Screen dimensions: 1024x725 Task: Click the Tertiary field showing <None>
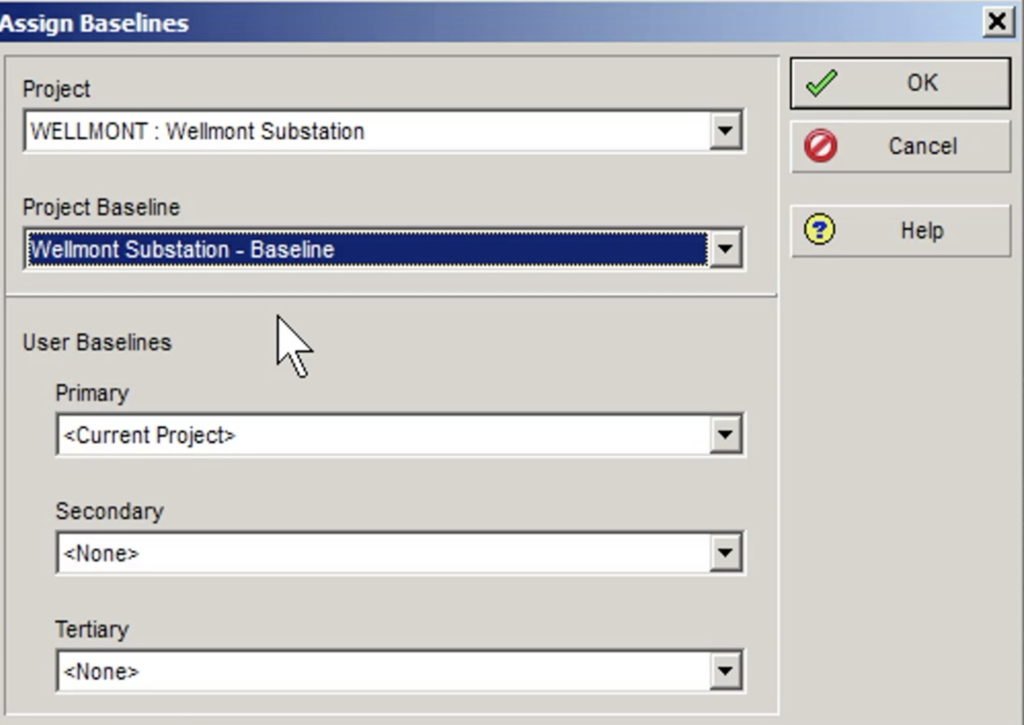380,671
